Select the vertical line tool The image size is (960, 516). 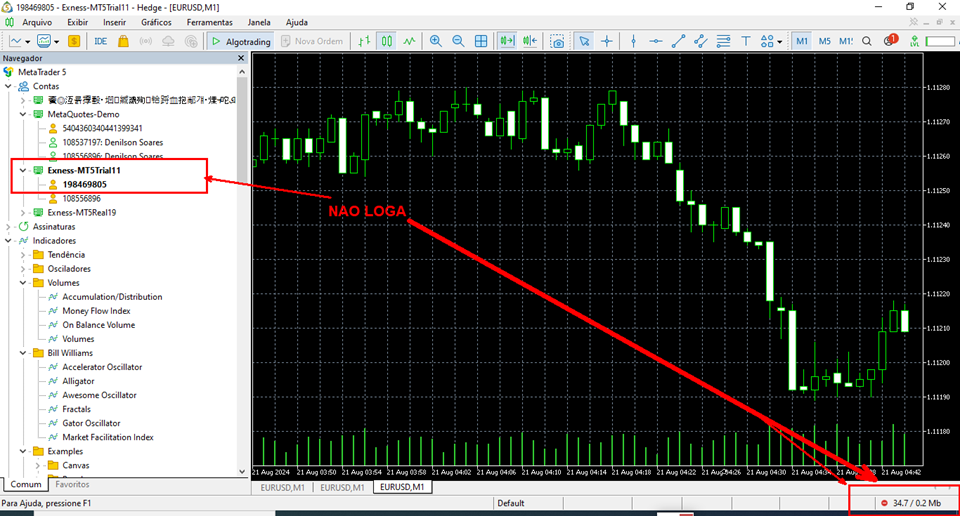(633, 41)
